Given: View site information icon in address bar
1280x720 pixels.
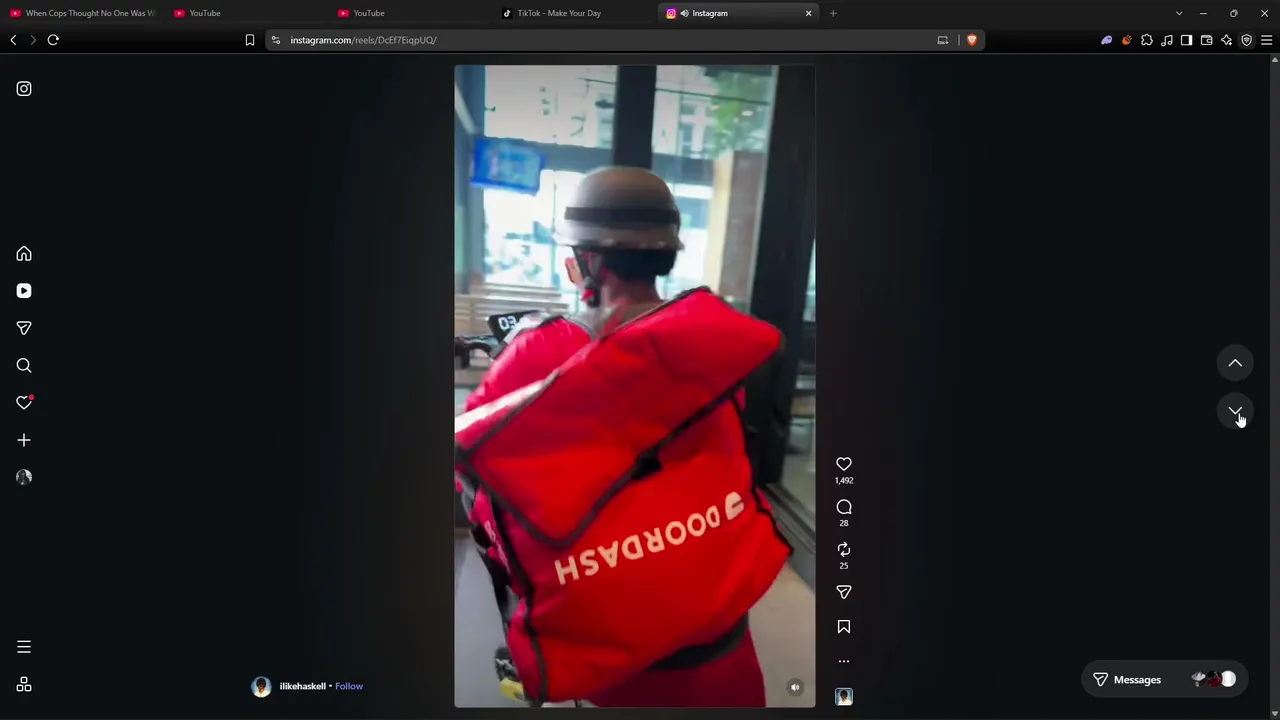Looking at the screenshot, I should [276, 40].
